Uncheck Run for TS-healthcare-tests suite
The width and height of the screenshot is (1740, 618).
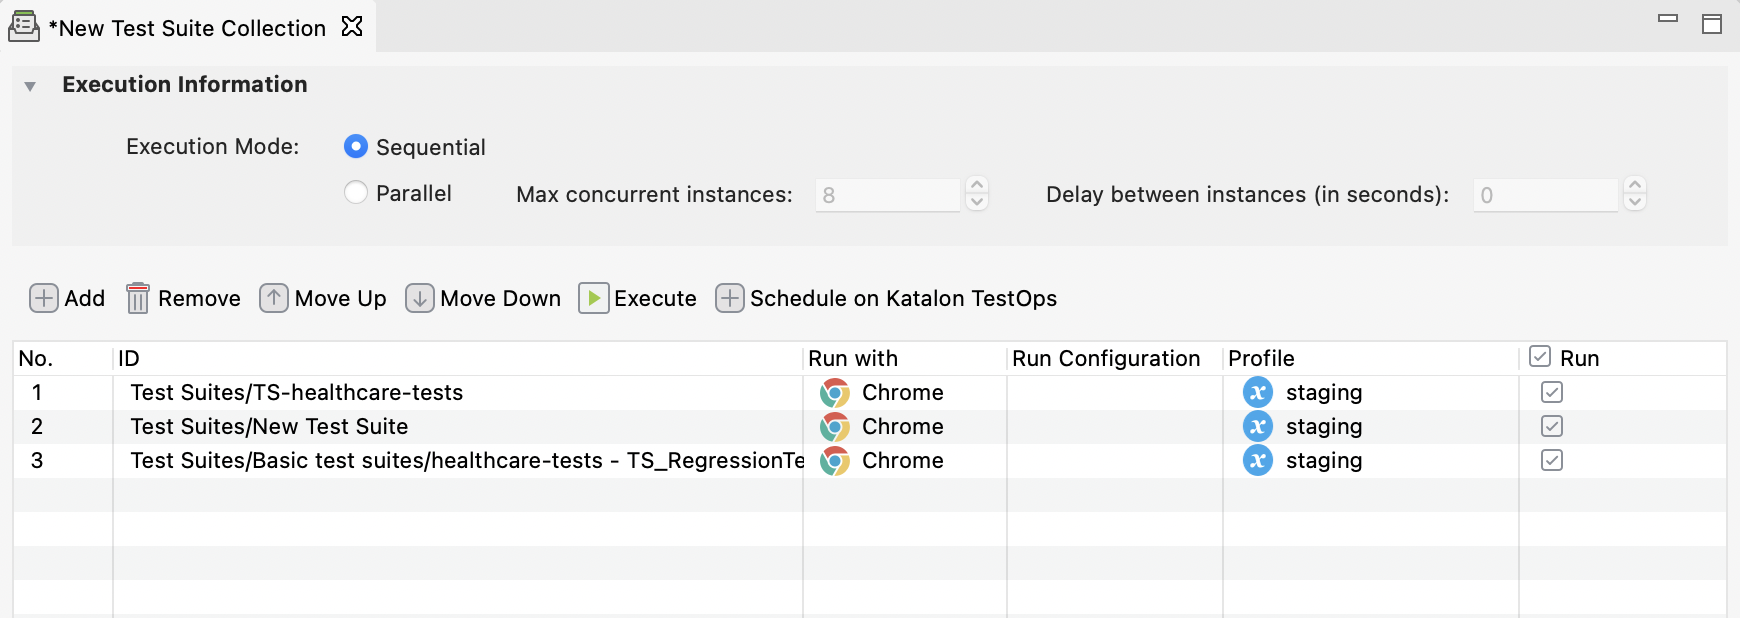[1552, 392]
